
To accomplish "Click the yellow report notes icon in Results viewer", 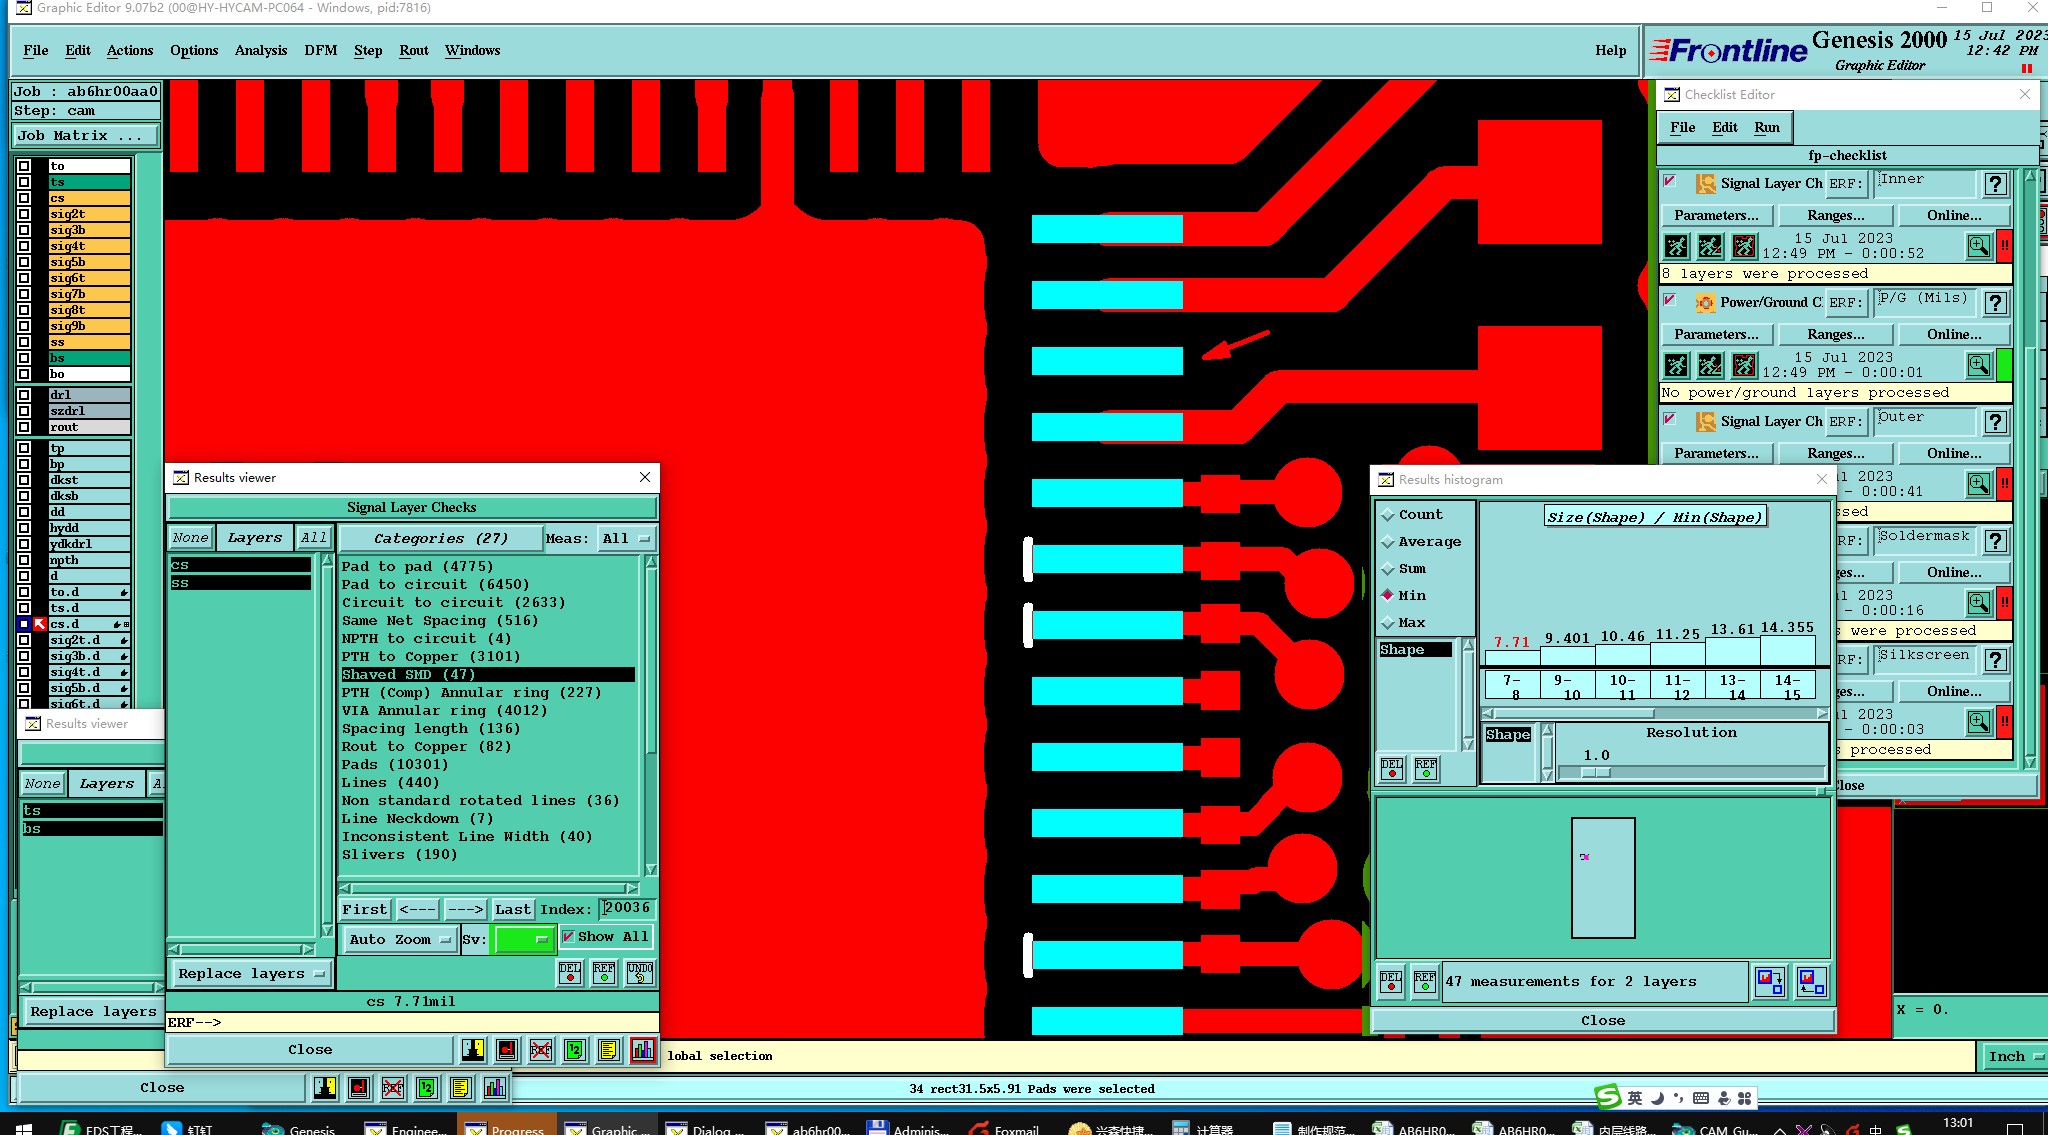I will tap(608, 1050).
